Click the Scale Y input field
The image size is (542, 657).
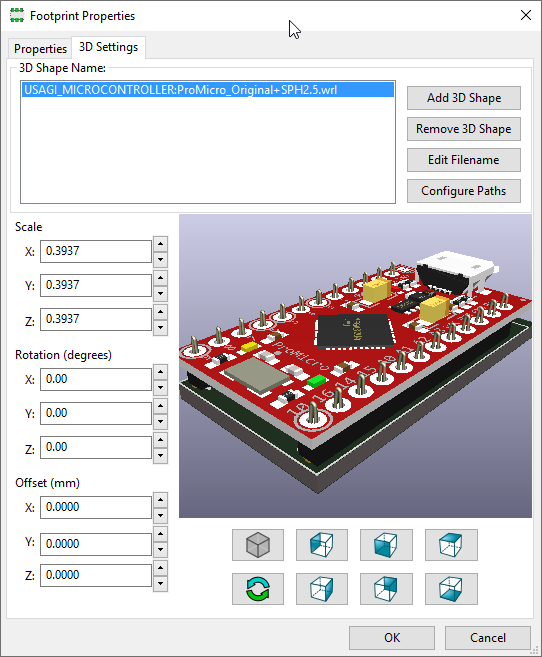(x=95, y=285)
